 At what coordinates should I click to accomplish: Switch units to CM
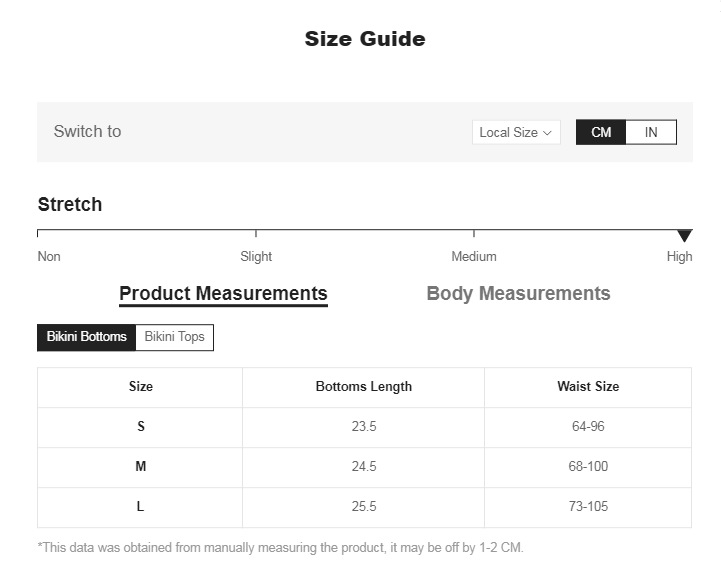tap(601, 132)
